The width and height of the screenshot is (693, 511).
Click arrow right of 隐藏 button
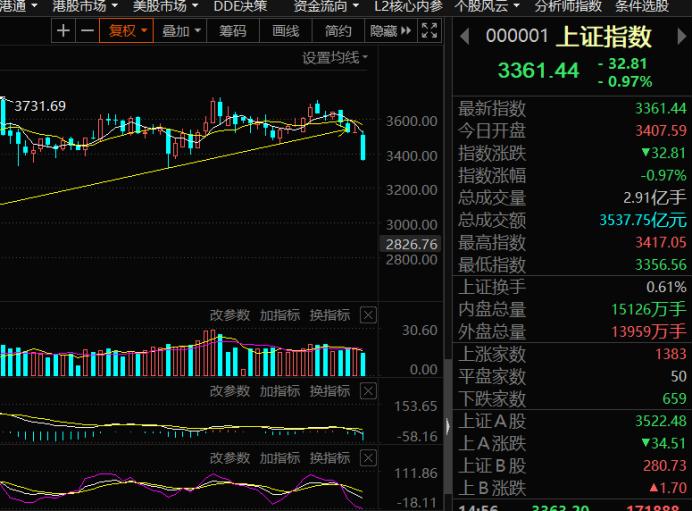[x=405, y=31]
